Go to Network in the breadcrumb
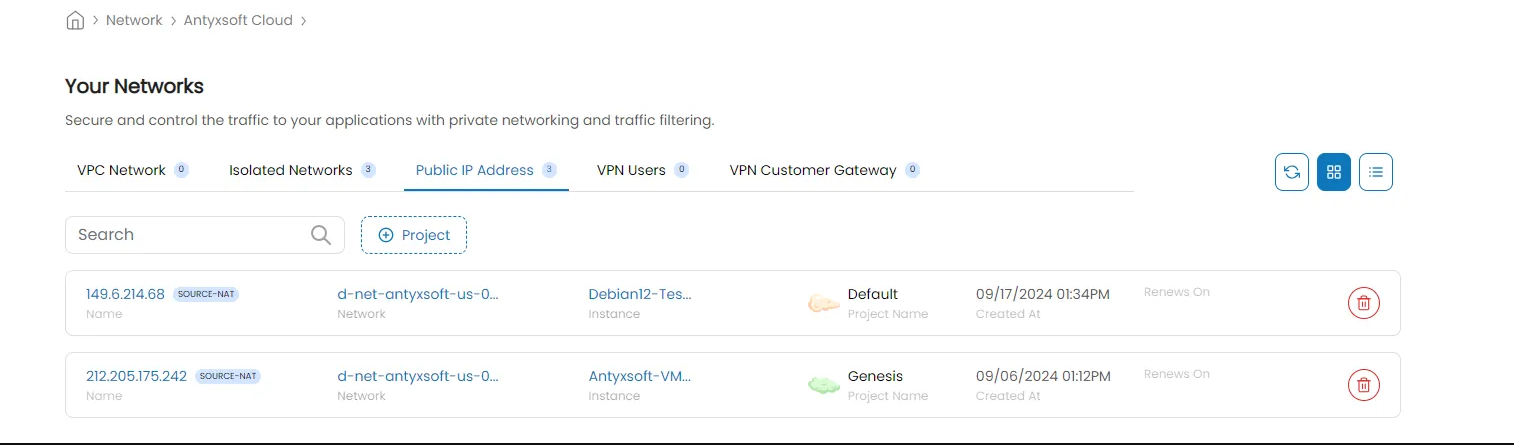 pos(134,20)
